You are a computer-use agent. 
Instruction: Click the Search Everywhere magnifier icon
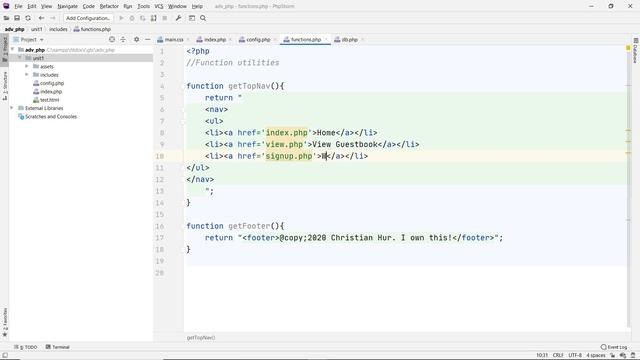203,18
